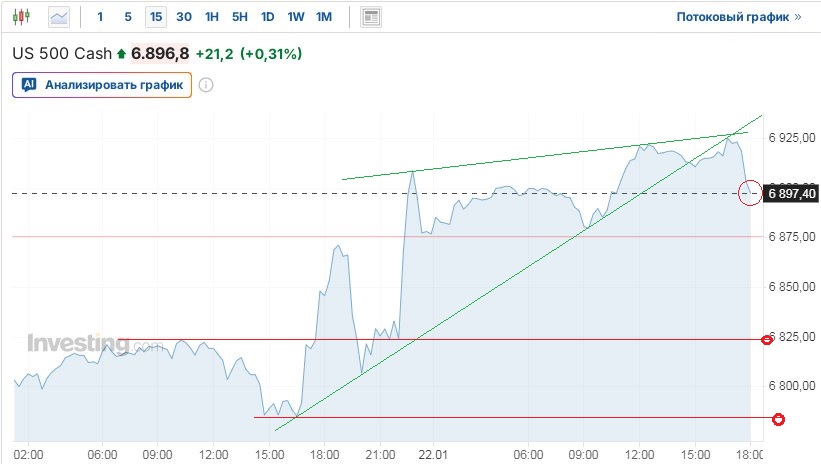Click the red circle at current price
821x464 pixels.
pyautogui.click(x=750, y=192)
